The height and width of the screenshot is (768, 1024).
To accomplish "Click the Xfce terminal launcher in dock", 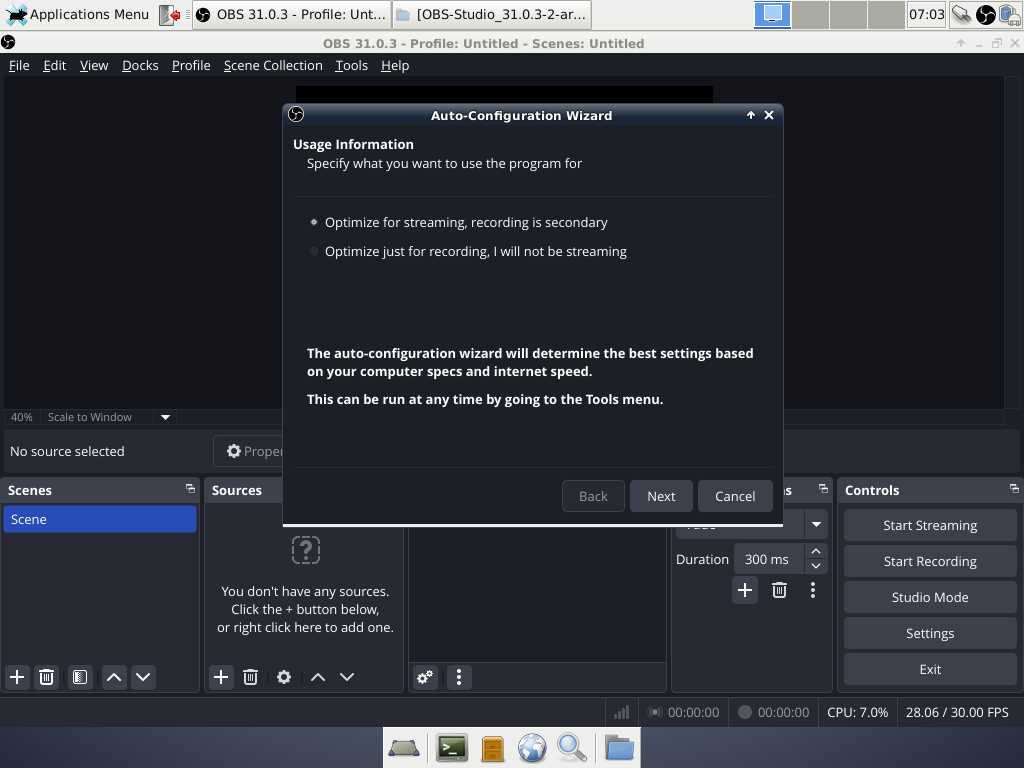I will 451,748.
